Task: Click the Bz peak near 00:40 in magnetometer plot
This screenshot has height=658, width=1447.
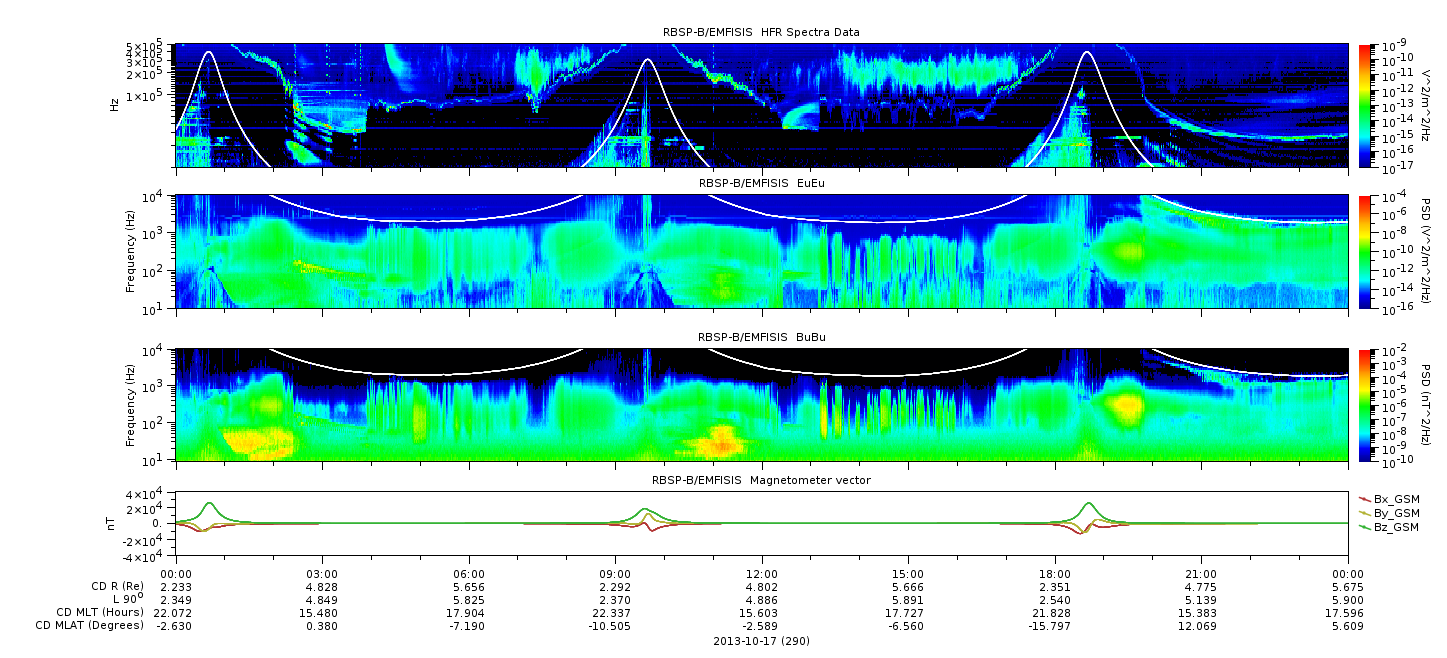Action: tap(209, 503)
